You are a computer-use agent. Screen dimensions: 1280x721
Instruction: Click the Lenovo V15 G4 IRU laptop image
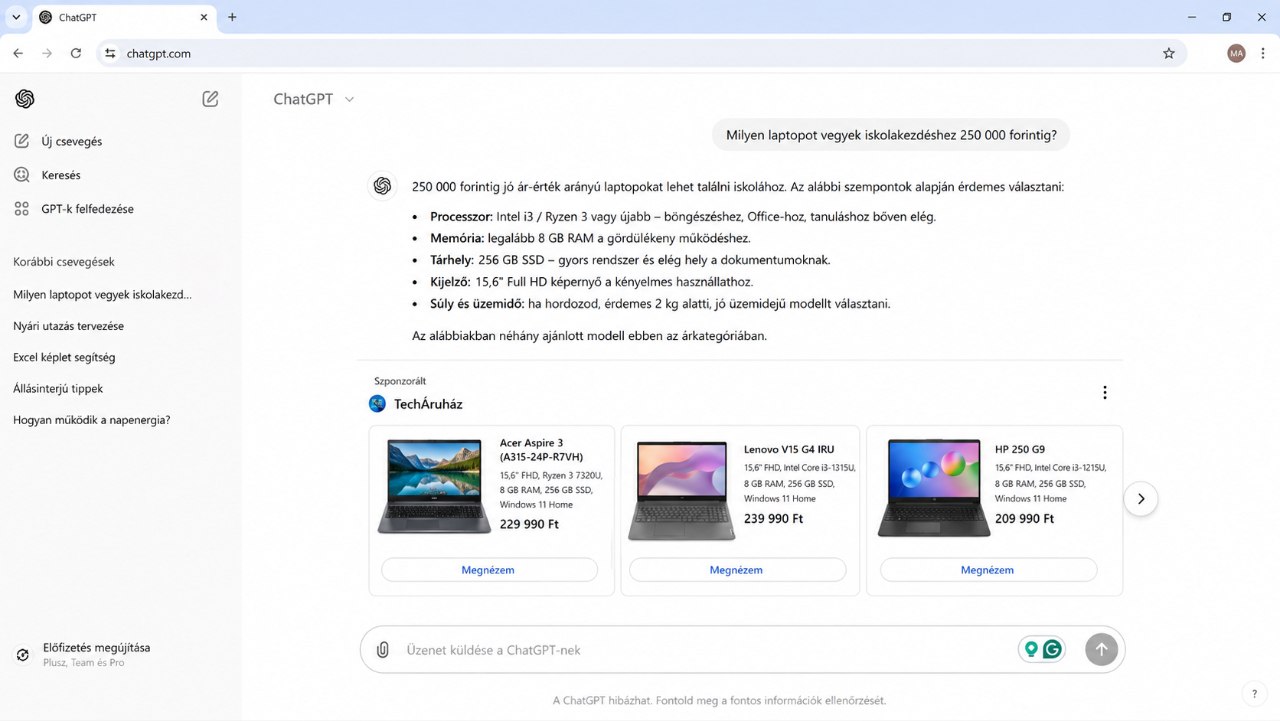[x=682, y=490]
